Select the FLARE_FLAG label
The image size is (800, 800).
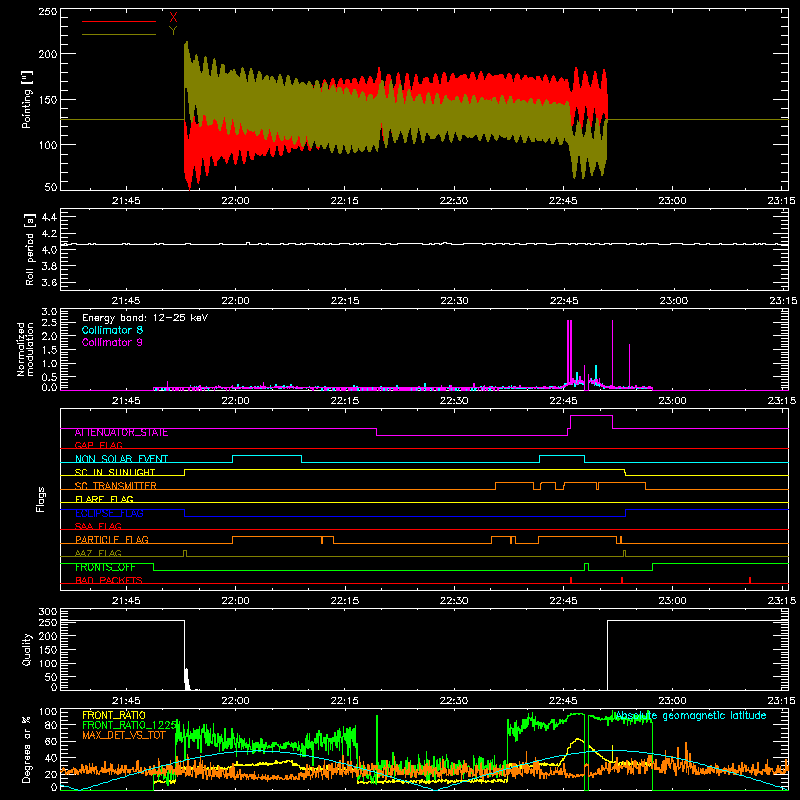point(104,499)
